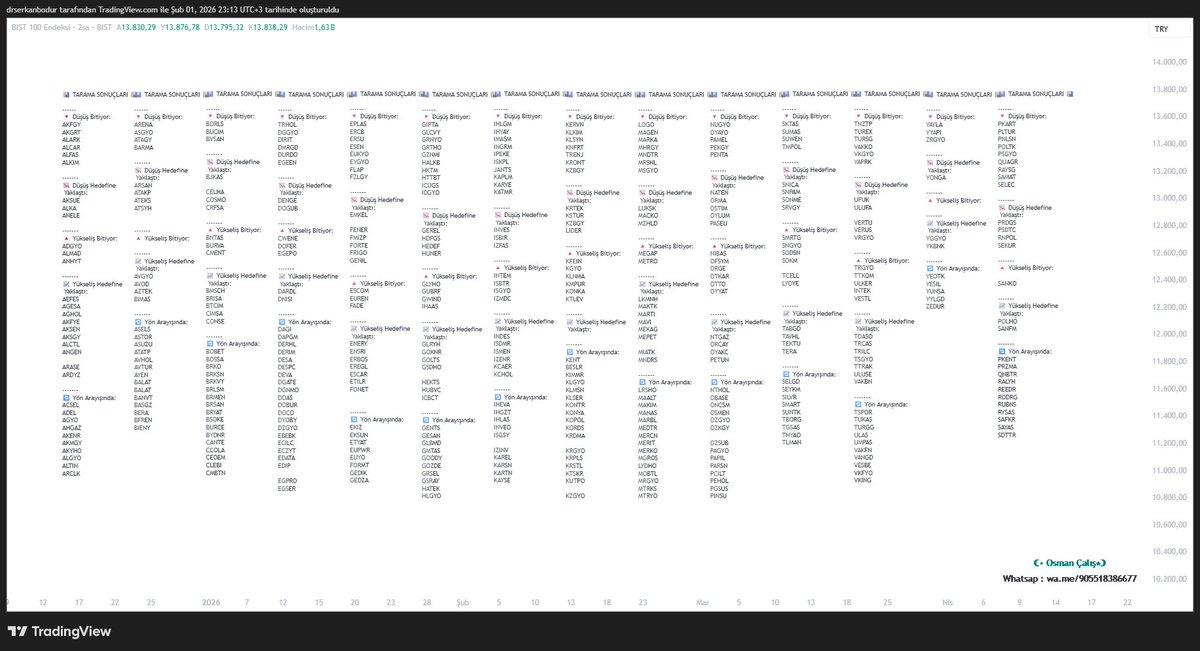Viewport: 1200px width, 651px height.
Task: Click the MAVI ticker
Action: pyautogui.click(x=646, y=320)
